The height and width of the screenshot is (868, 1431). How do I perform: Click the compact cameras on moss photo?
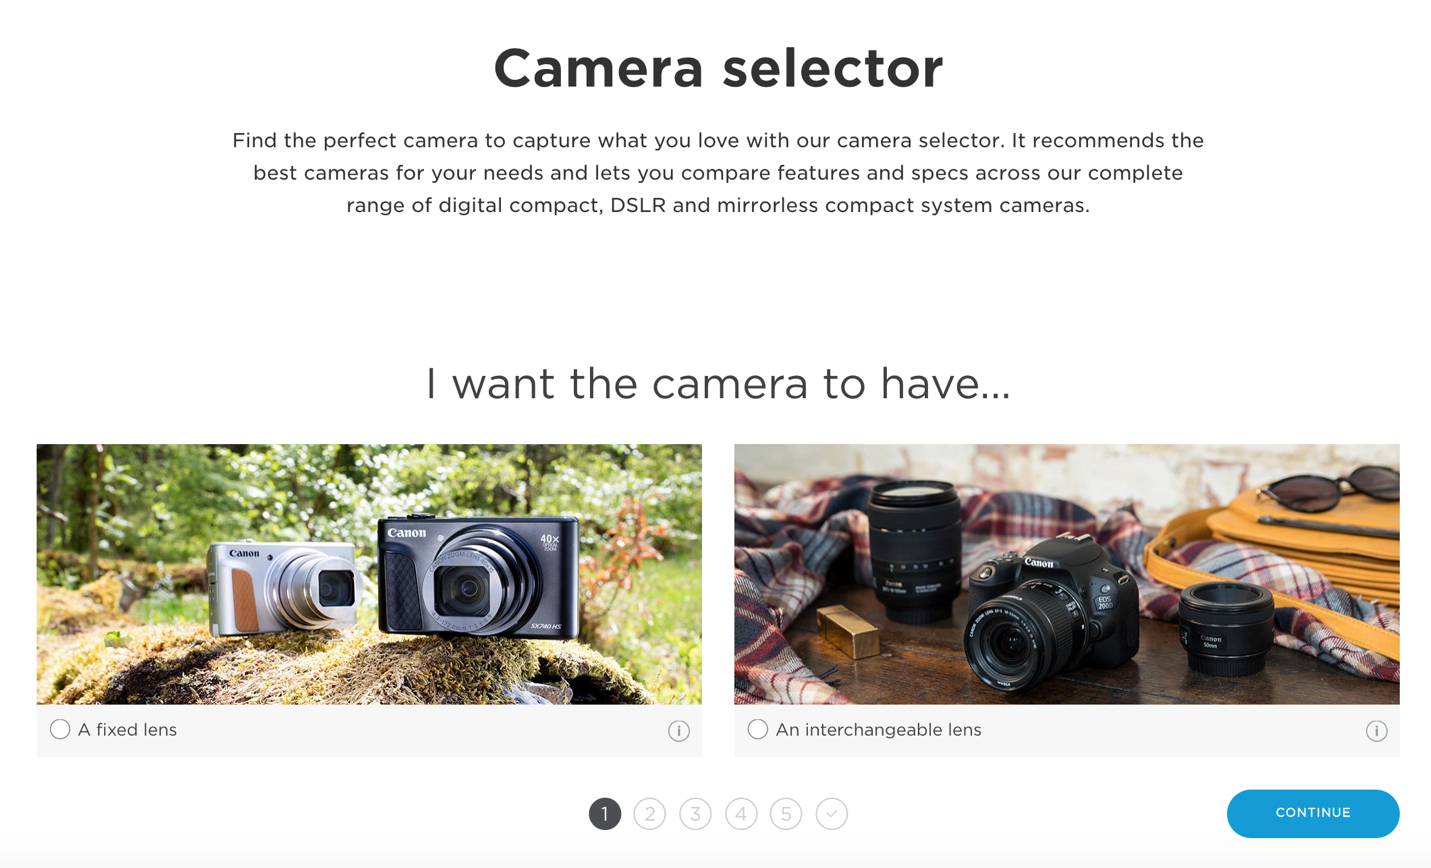[369, 574]
